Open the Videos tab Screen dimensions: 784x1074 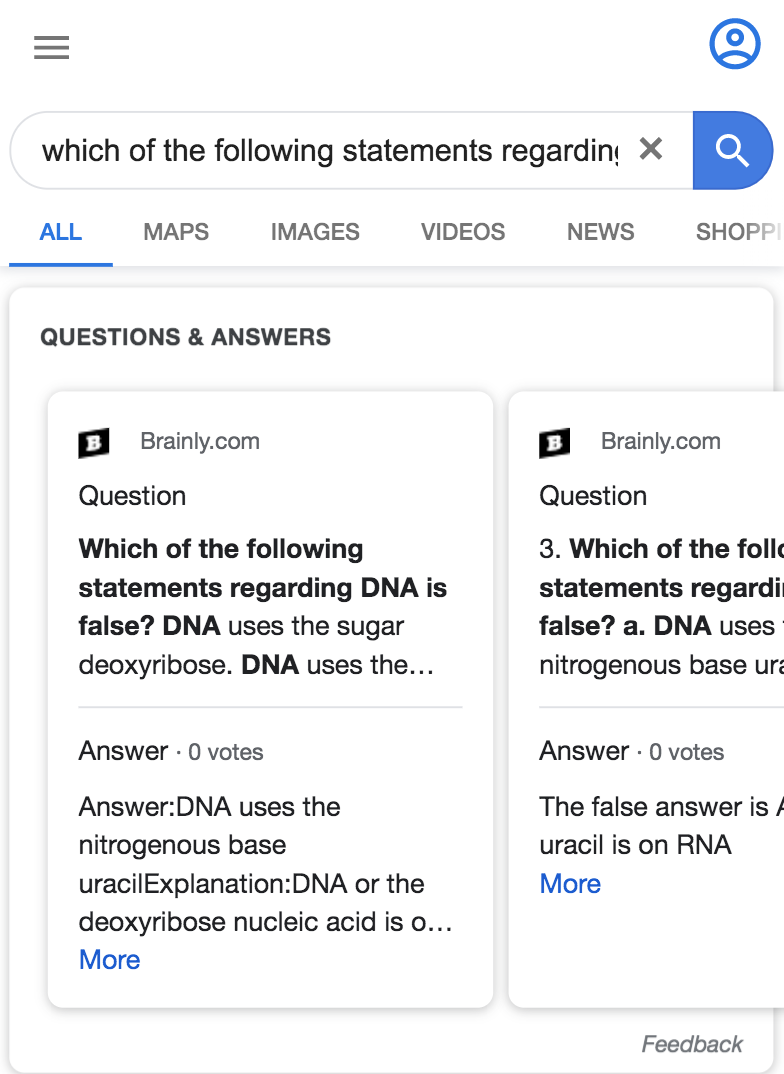coord(463,232)
